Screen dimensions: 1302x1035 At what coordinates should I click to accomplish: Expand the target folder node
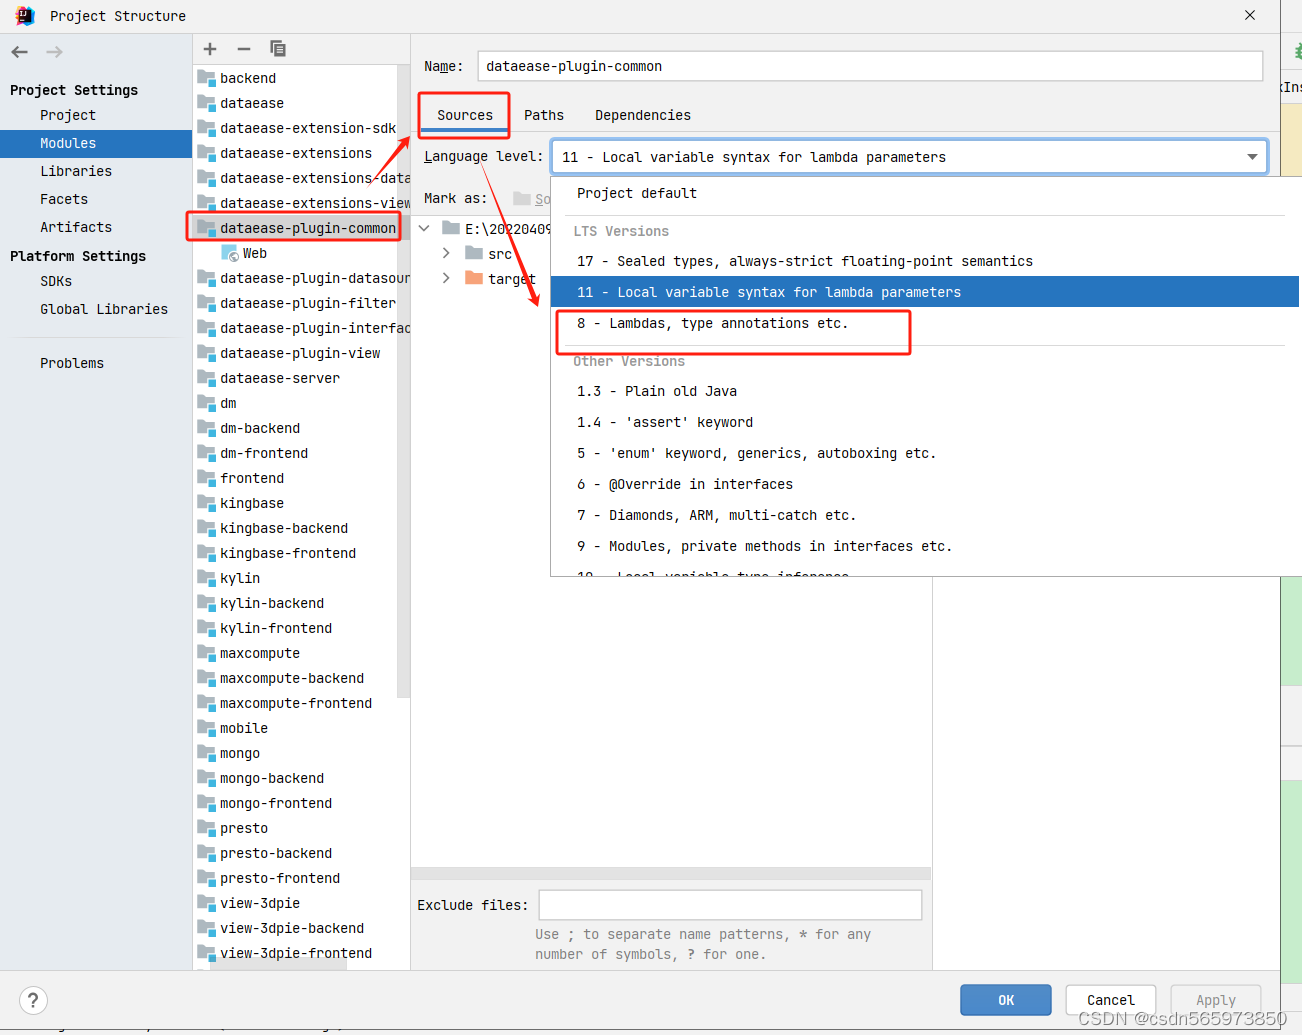[x=446, y=278]
